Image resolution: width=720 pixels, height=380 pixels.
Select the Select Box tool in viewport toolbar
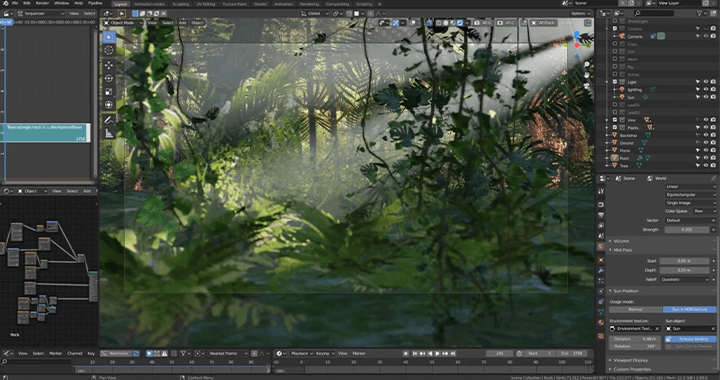click(x=109, y=37)
